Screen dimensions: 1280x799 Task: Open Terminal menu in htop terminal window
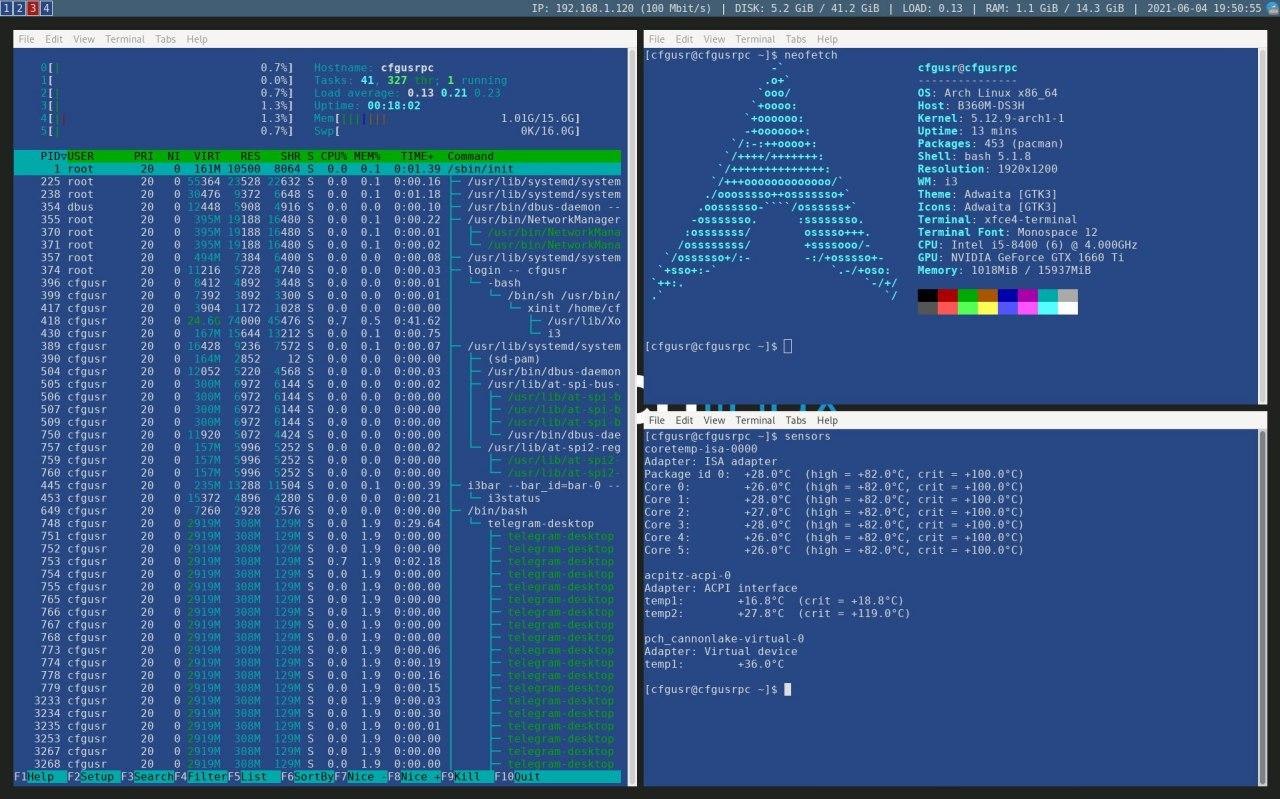coord(125,39)
